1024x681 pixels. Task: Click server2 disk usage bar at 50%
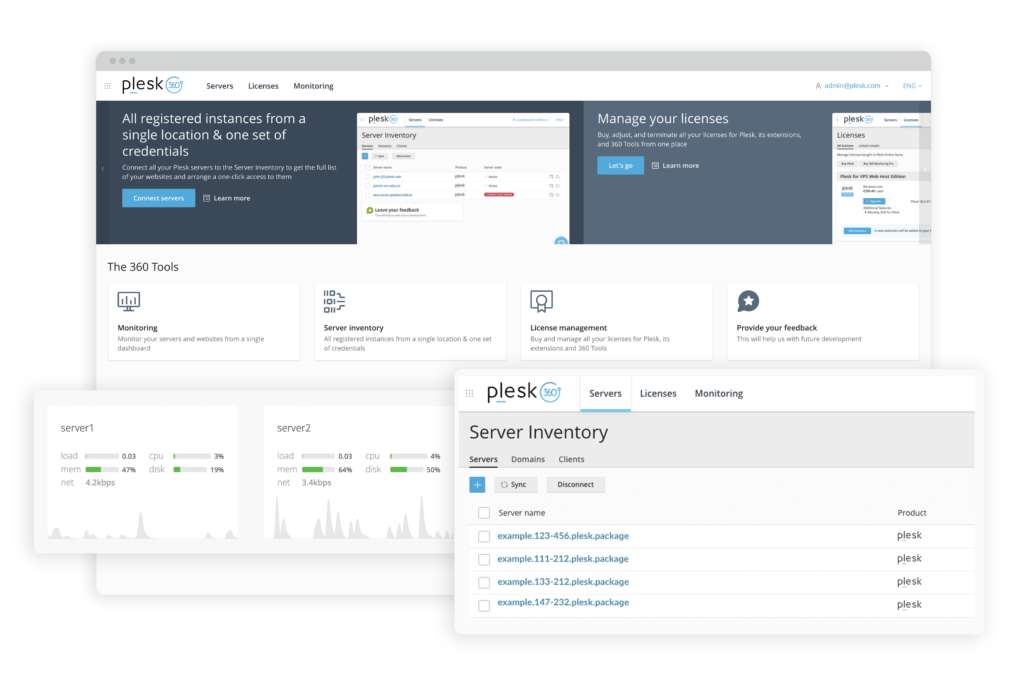(407, 469)
